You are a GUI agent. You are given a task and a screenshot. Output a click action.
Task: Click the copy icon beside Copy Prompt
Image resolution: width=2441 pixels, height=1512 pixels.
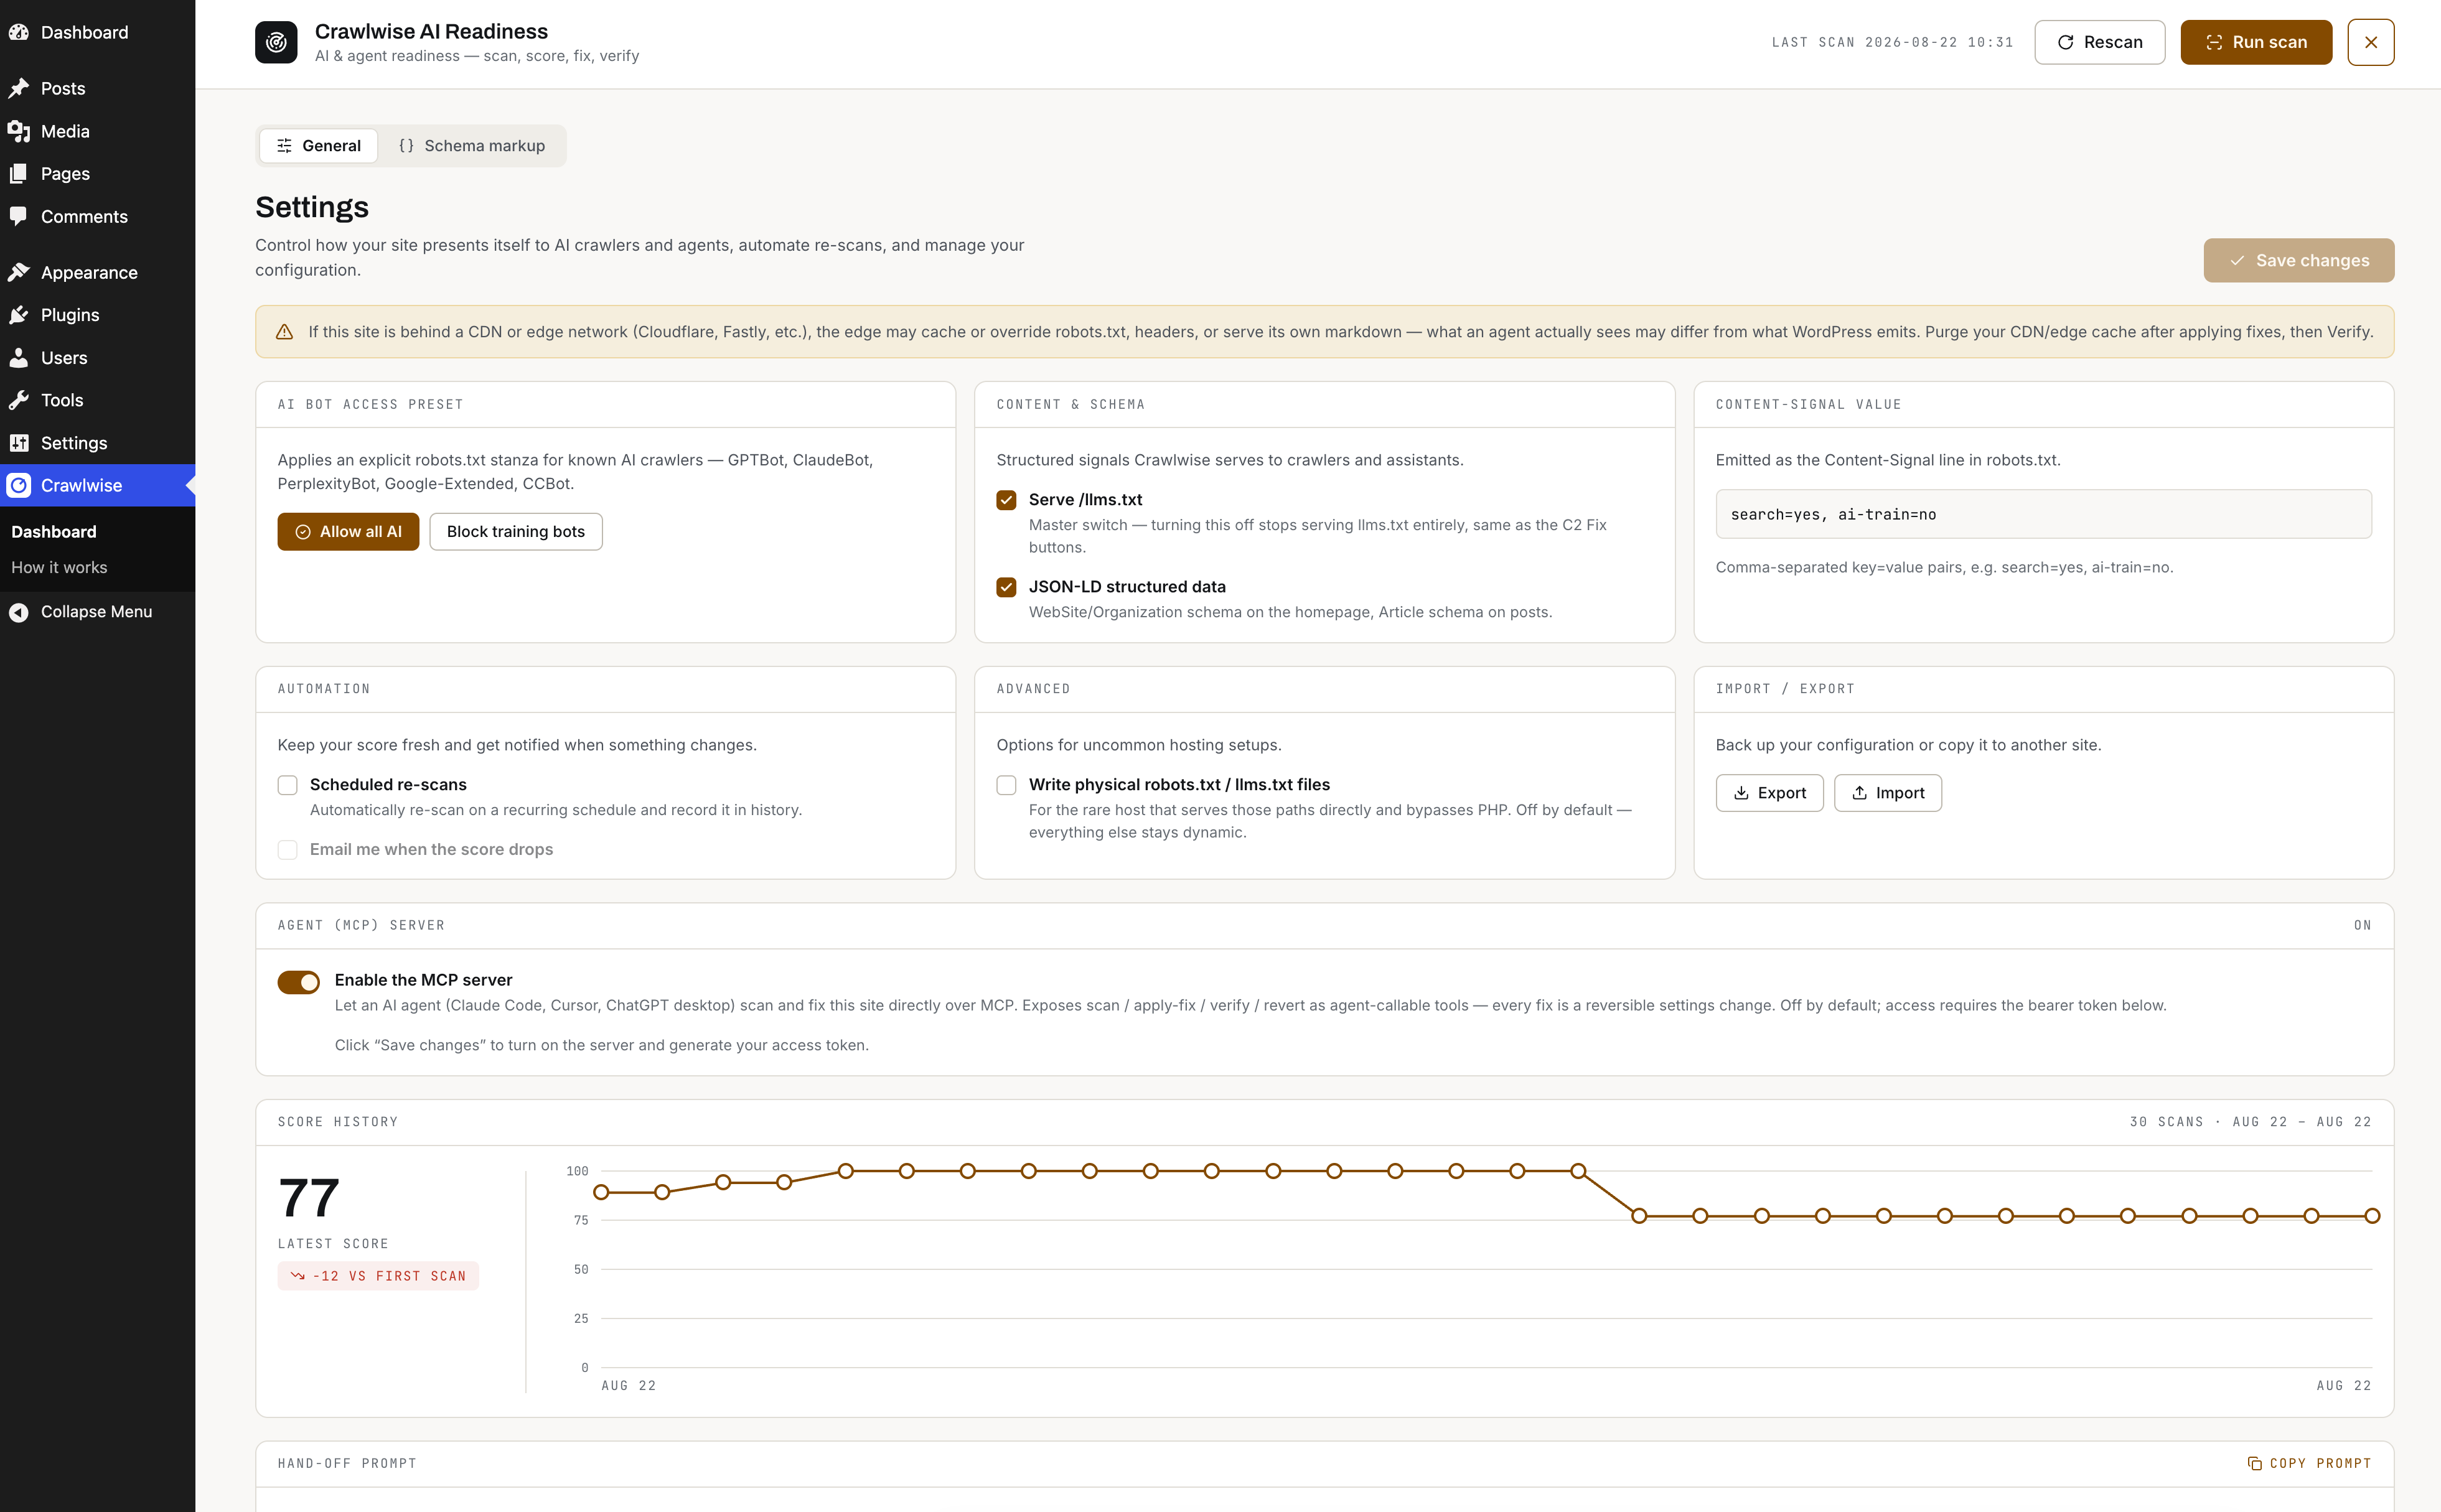(2254, 1463)
